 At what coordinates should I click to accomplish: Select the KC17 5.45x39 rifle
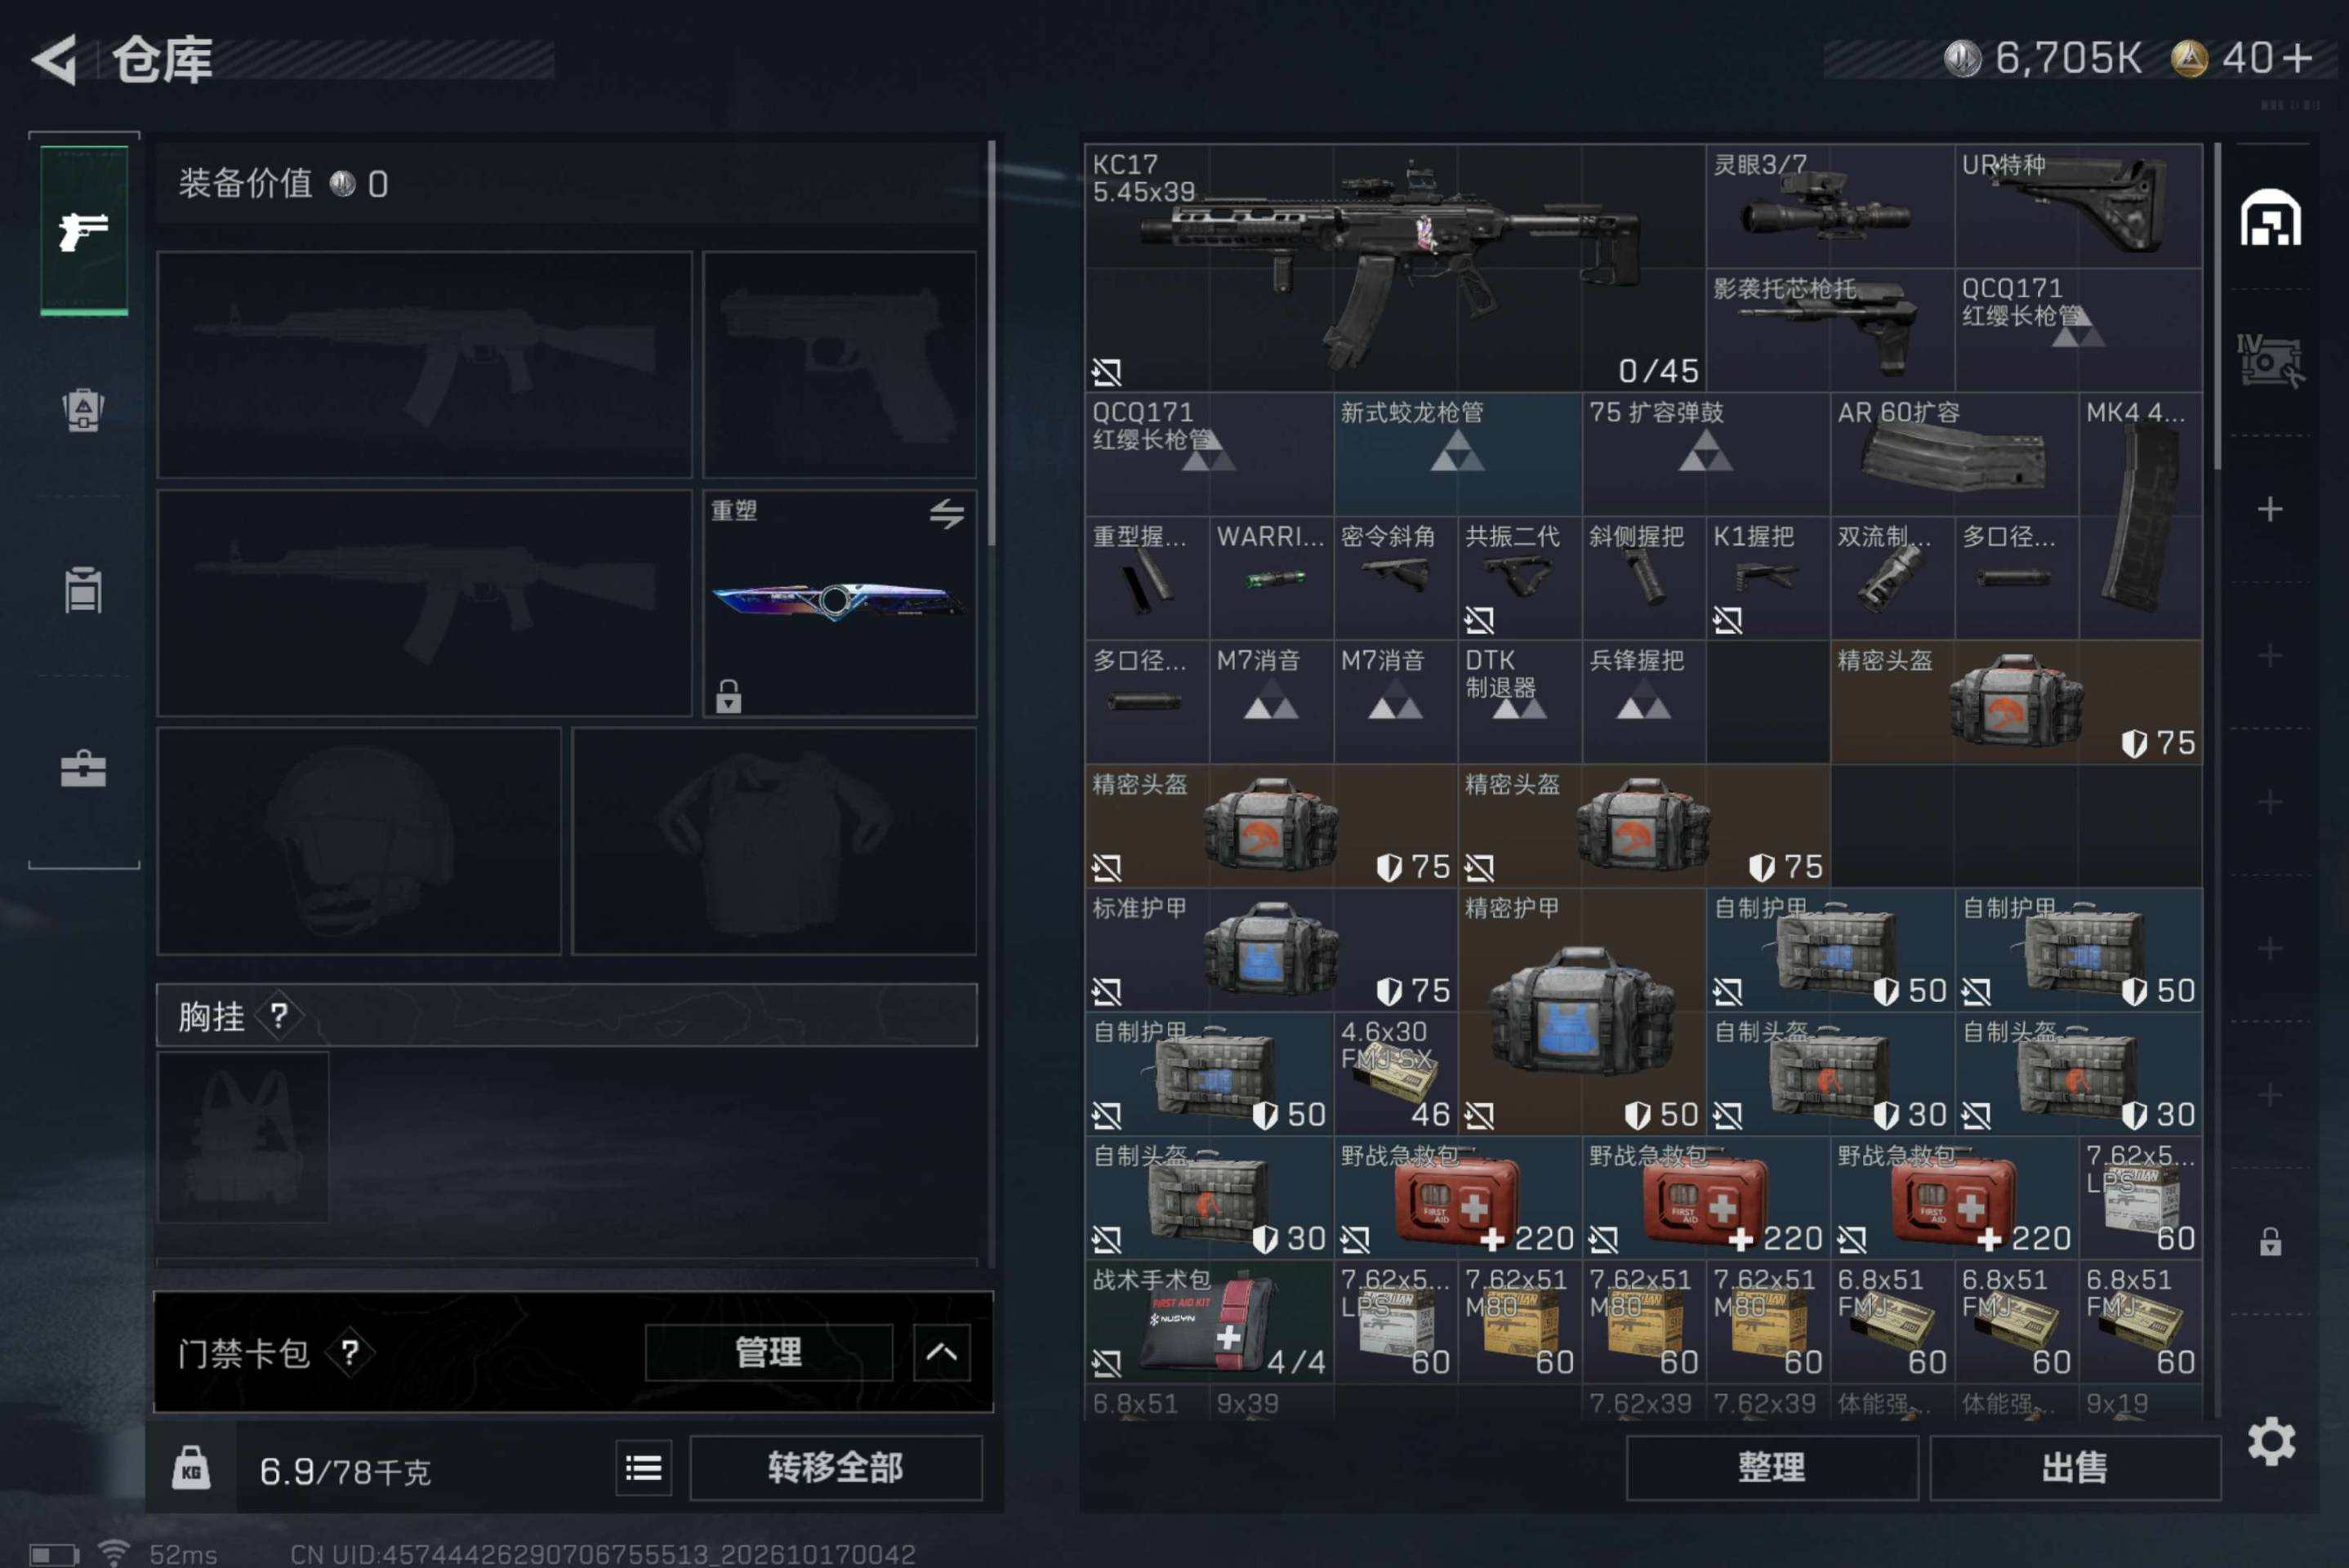click(x=1395, y=267)
